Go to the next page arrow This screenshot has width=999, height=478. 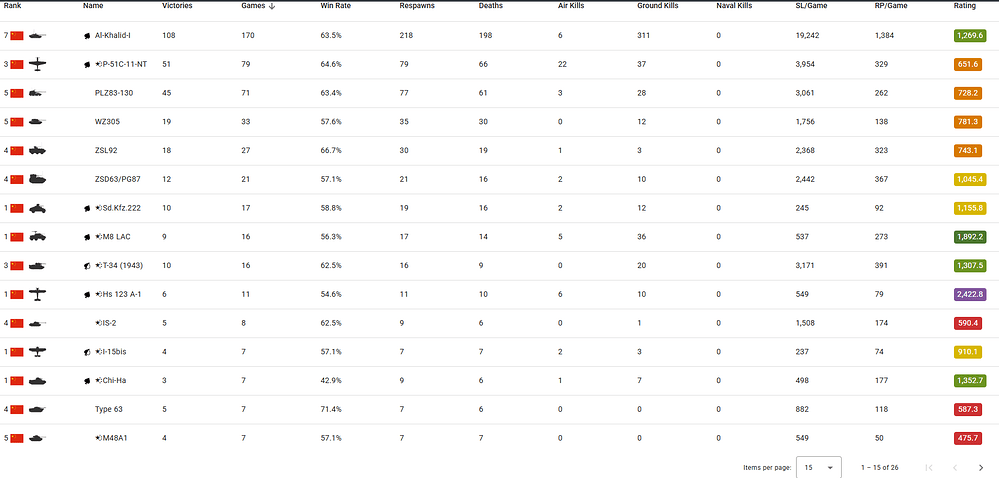981,468
